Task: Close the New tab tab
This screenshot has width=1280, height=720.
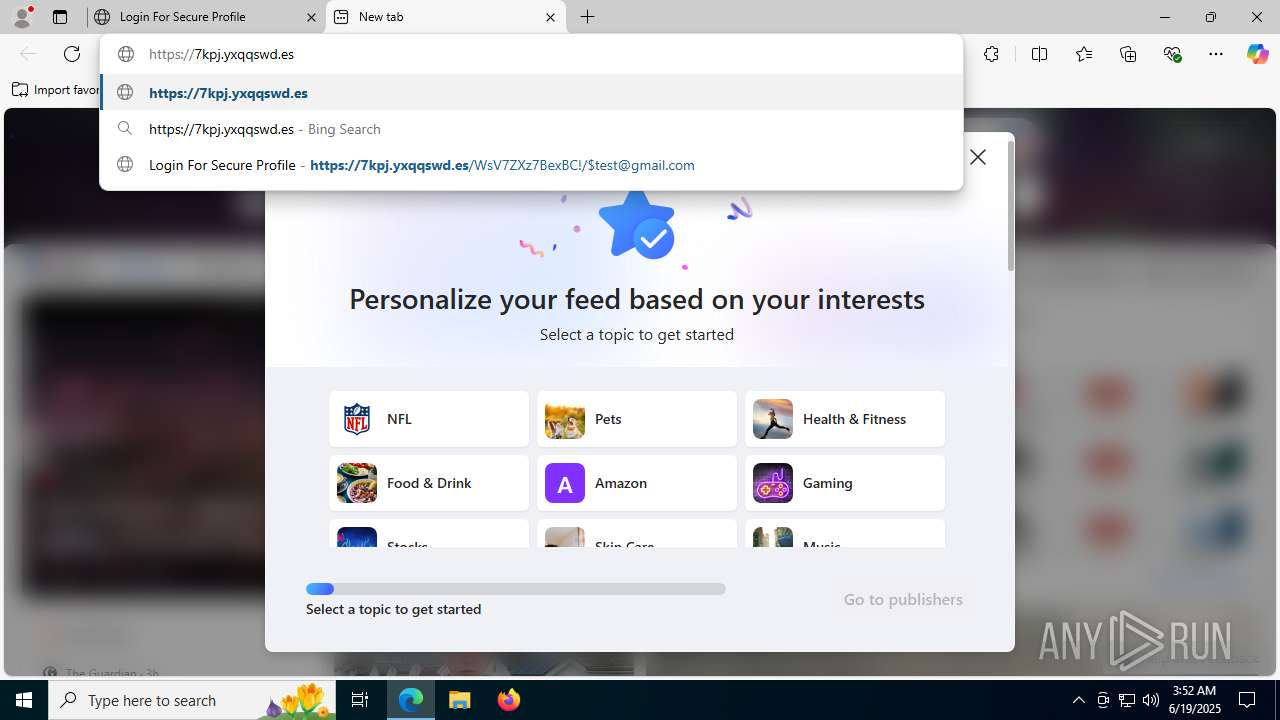Action: point(550,17)
